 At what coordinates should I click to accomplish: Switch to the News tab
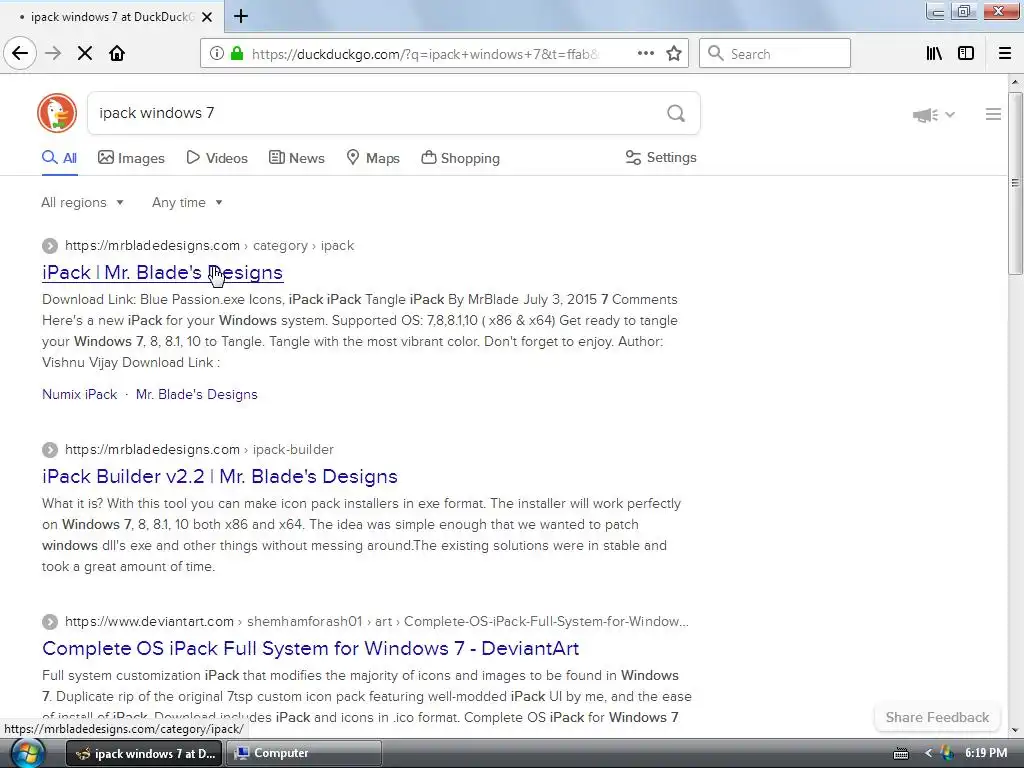click(296, 158)
